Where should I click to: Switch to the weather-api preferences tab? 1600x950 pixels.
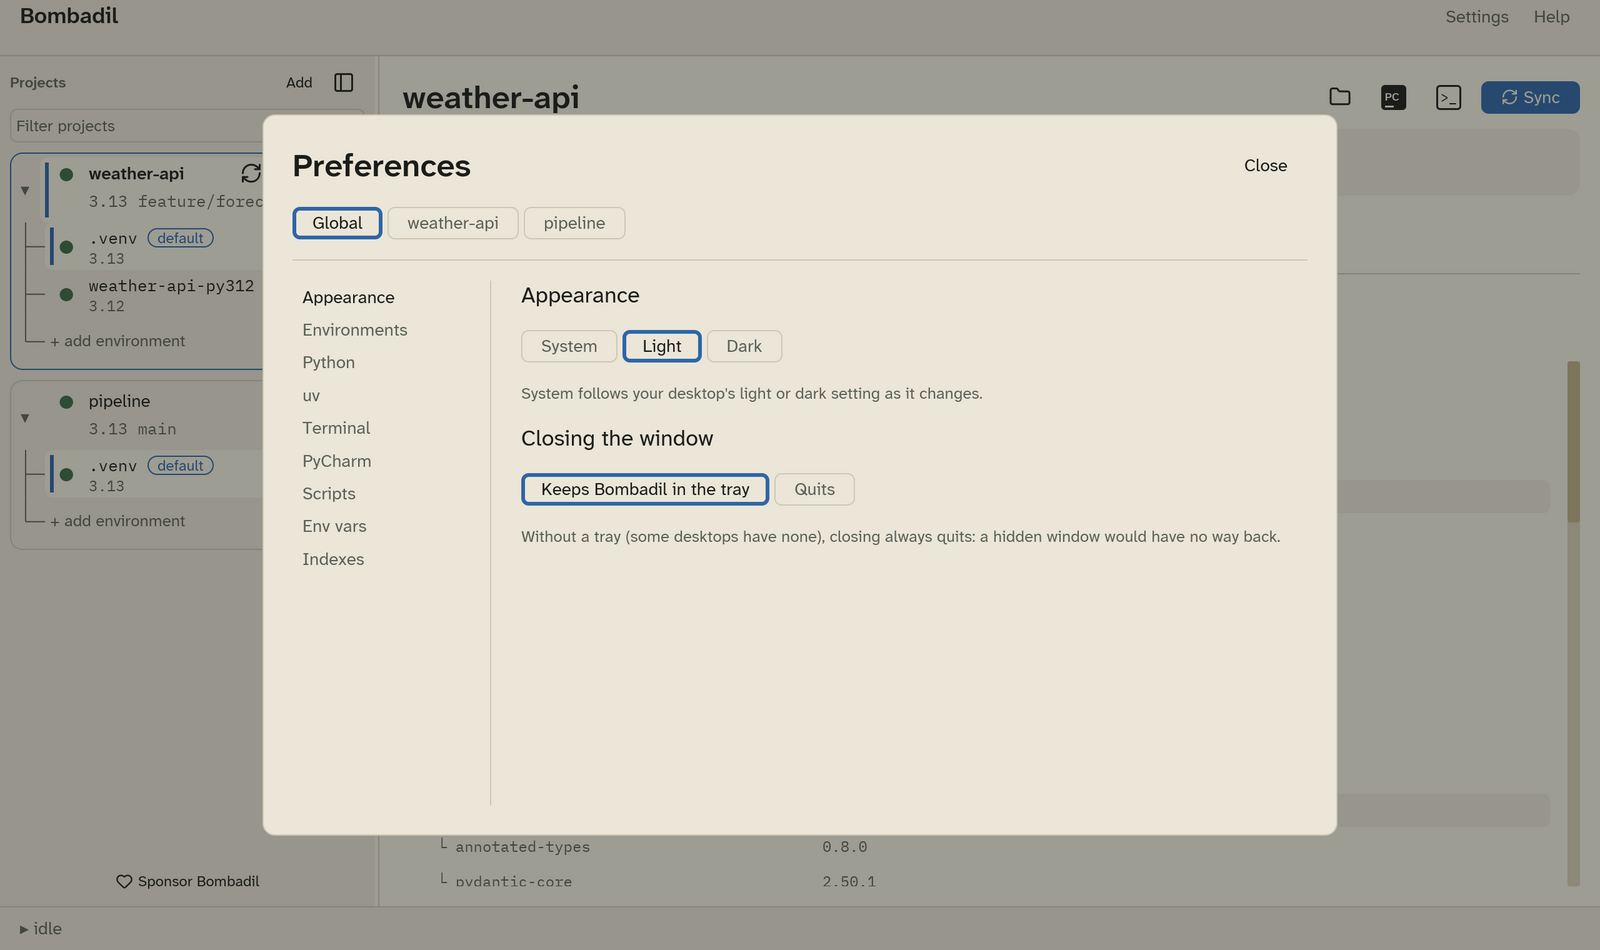click(x=453, y=223)
